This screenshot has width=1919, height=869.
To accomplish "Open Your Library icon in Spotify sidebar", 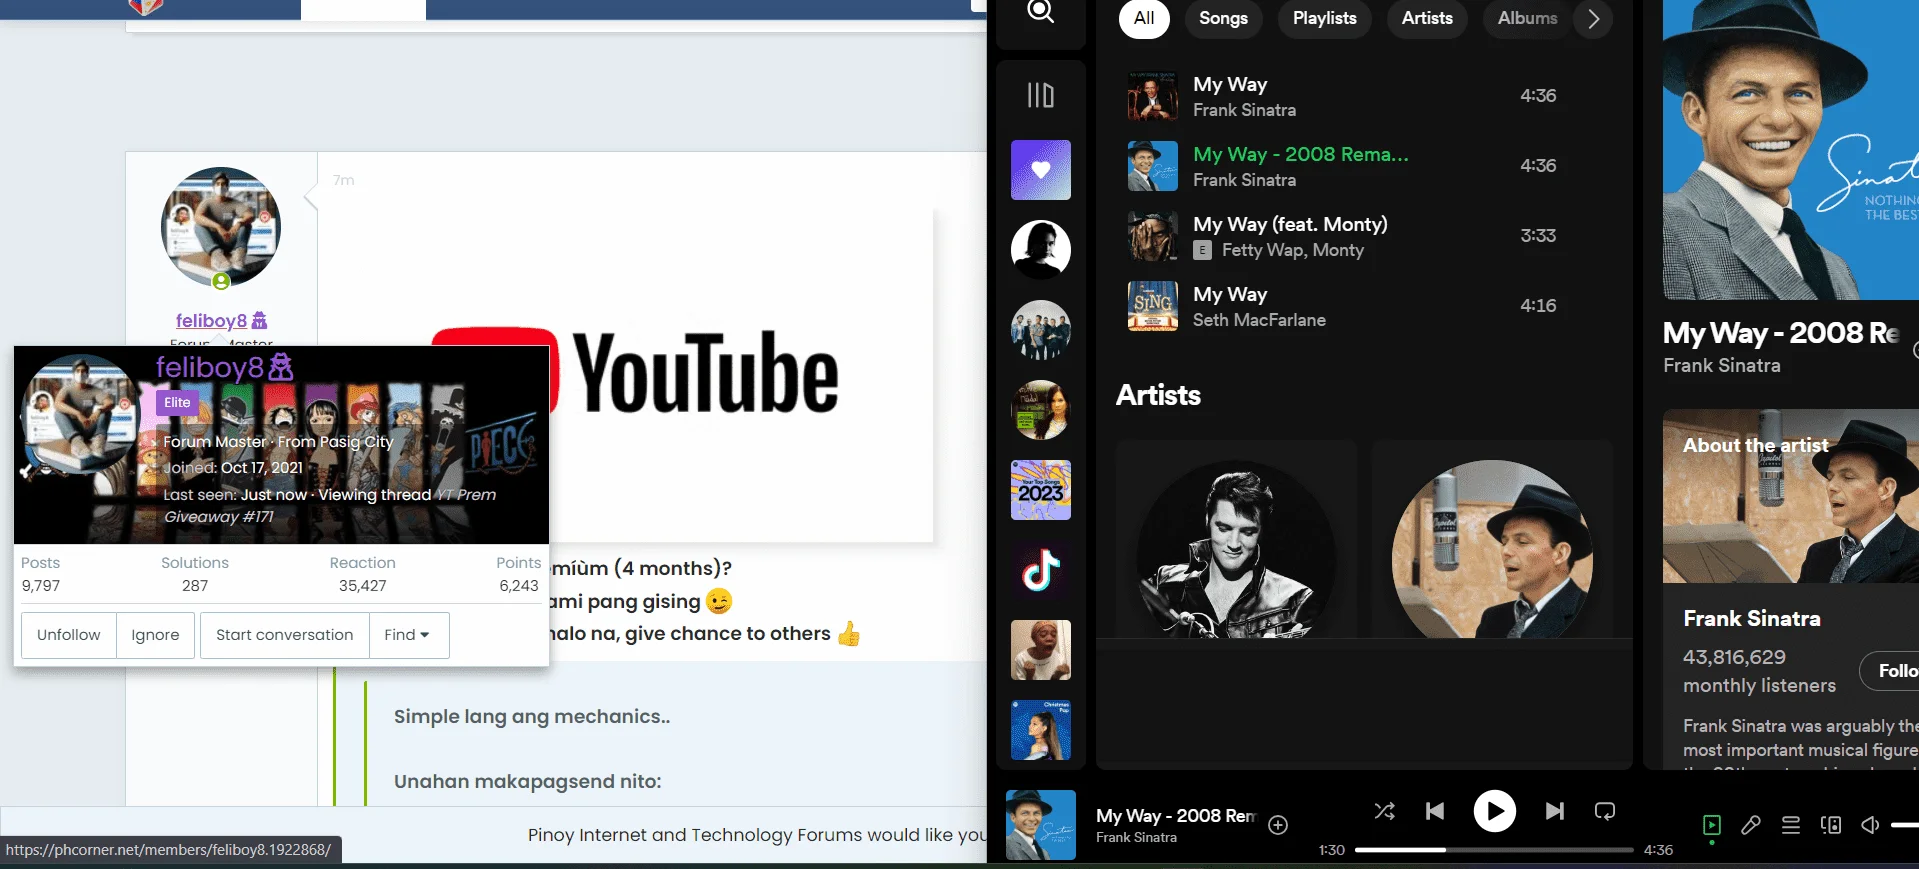I will (1041, 95).
